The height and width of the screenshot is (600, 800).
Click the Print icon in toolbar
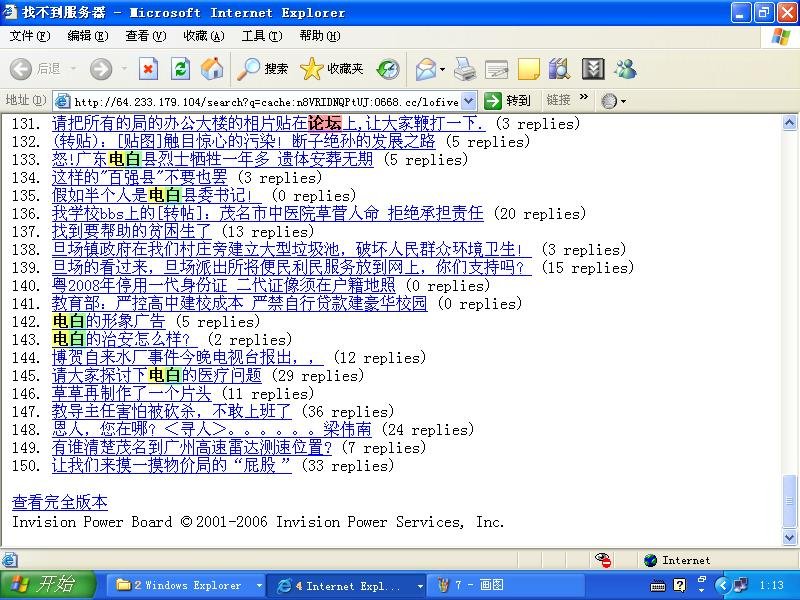tap(464, 69)
